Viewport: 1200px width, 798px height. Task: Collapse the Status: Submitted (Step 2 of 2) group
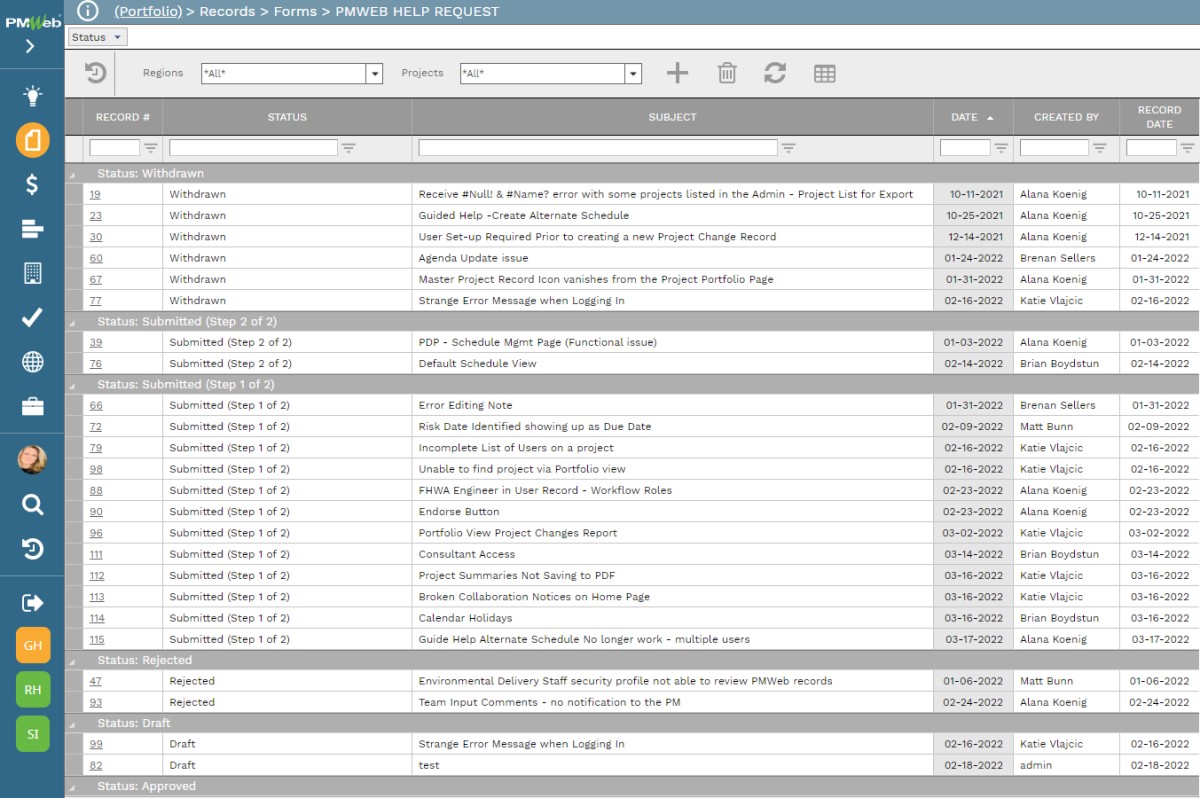point(72,323)
